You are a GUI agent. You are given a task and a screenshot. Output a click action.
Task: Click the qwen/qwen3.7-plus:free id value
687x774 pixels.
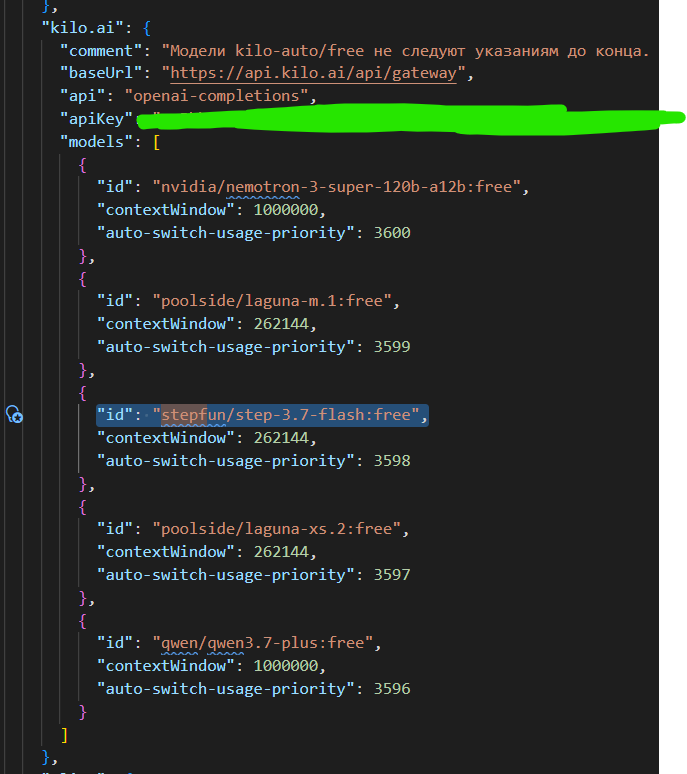click(263, 643)
